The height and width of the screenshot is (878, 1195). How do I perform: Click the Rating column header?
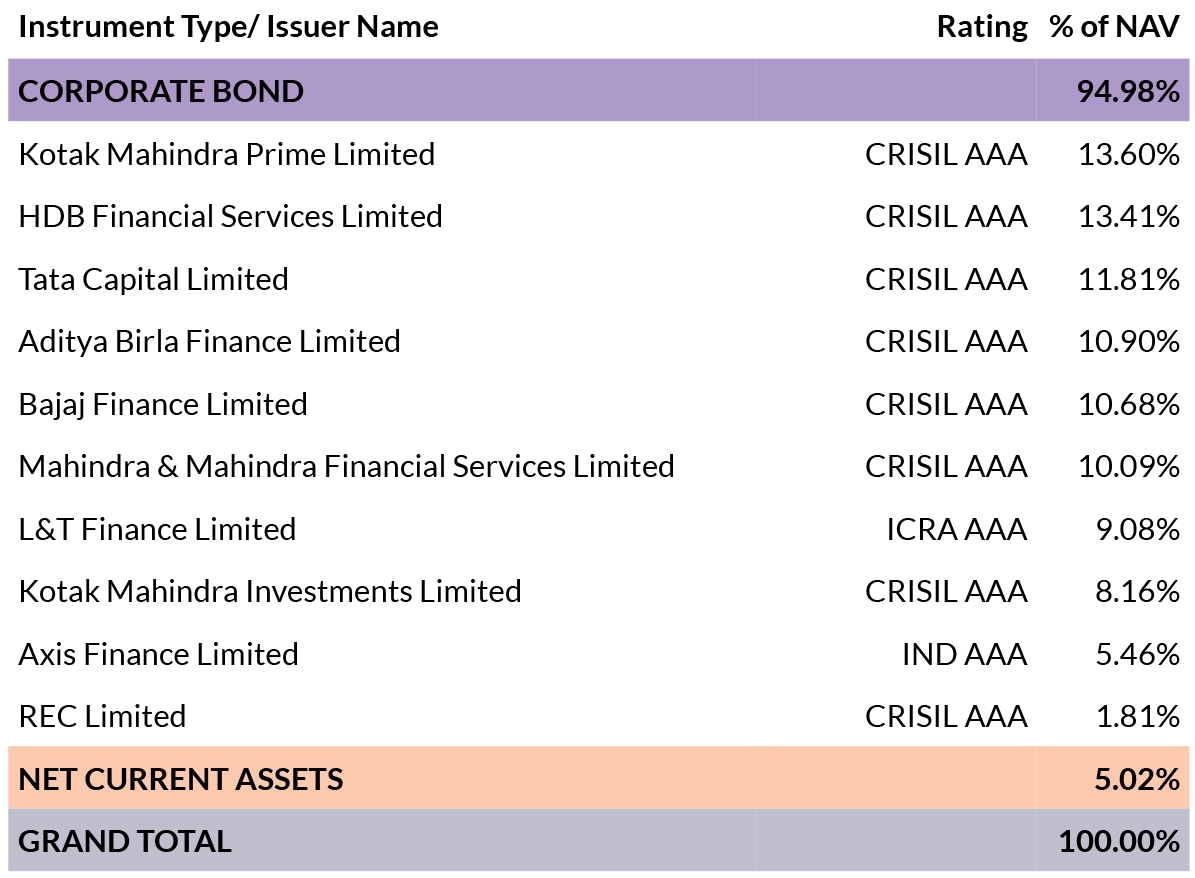click(982, 27)
